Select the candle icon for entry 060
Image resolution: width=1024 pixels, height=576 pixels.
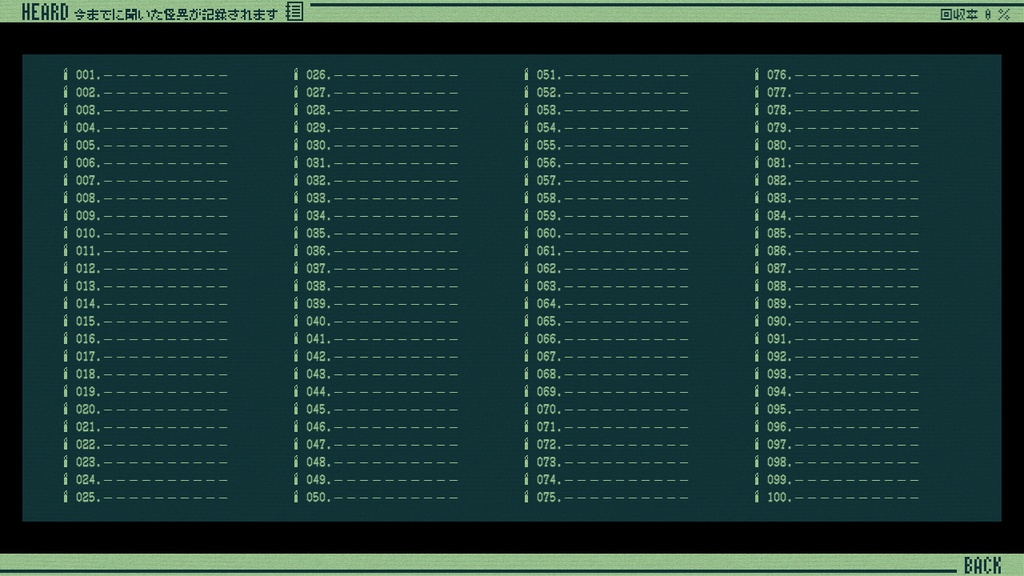[x=526, y=233]
